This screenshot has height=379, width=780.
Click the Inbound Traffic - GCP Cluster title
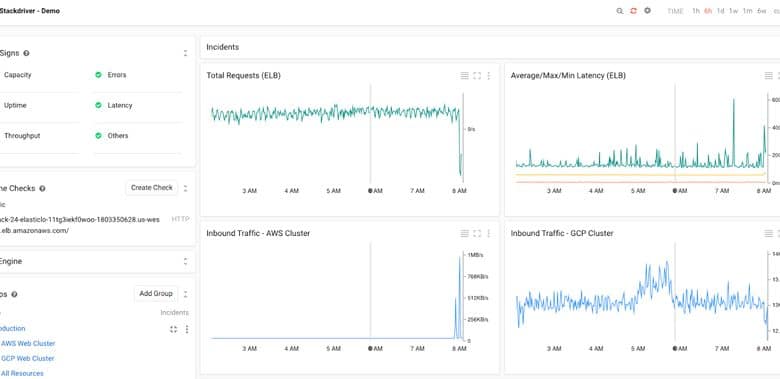pos(562,233)
